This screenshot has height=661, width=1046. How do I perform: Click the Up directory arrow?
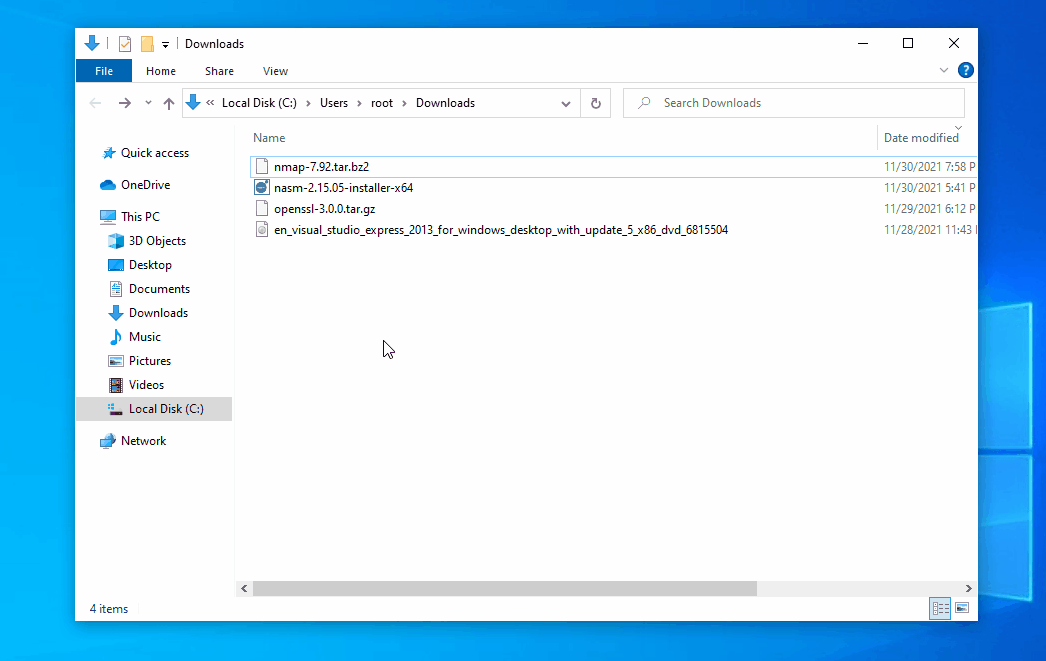pos(168,103)
